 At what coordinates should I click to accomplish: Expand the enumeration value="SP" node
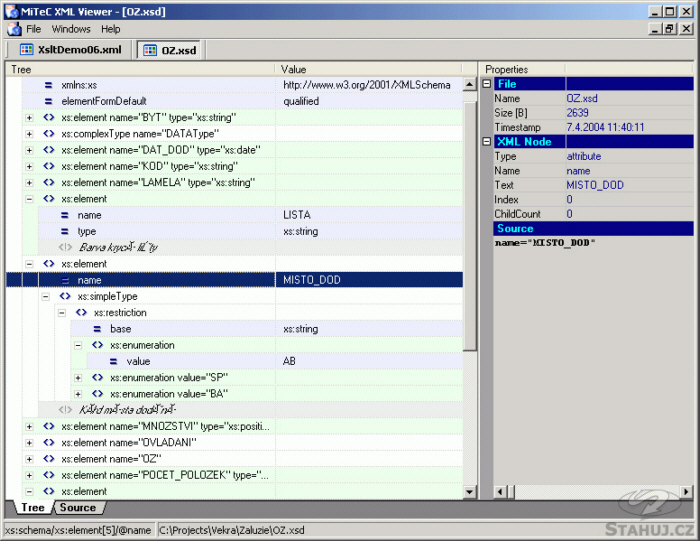pyautogui.click(x=78, y=378)
